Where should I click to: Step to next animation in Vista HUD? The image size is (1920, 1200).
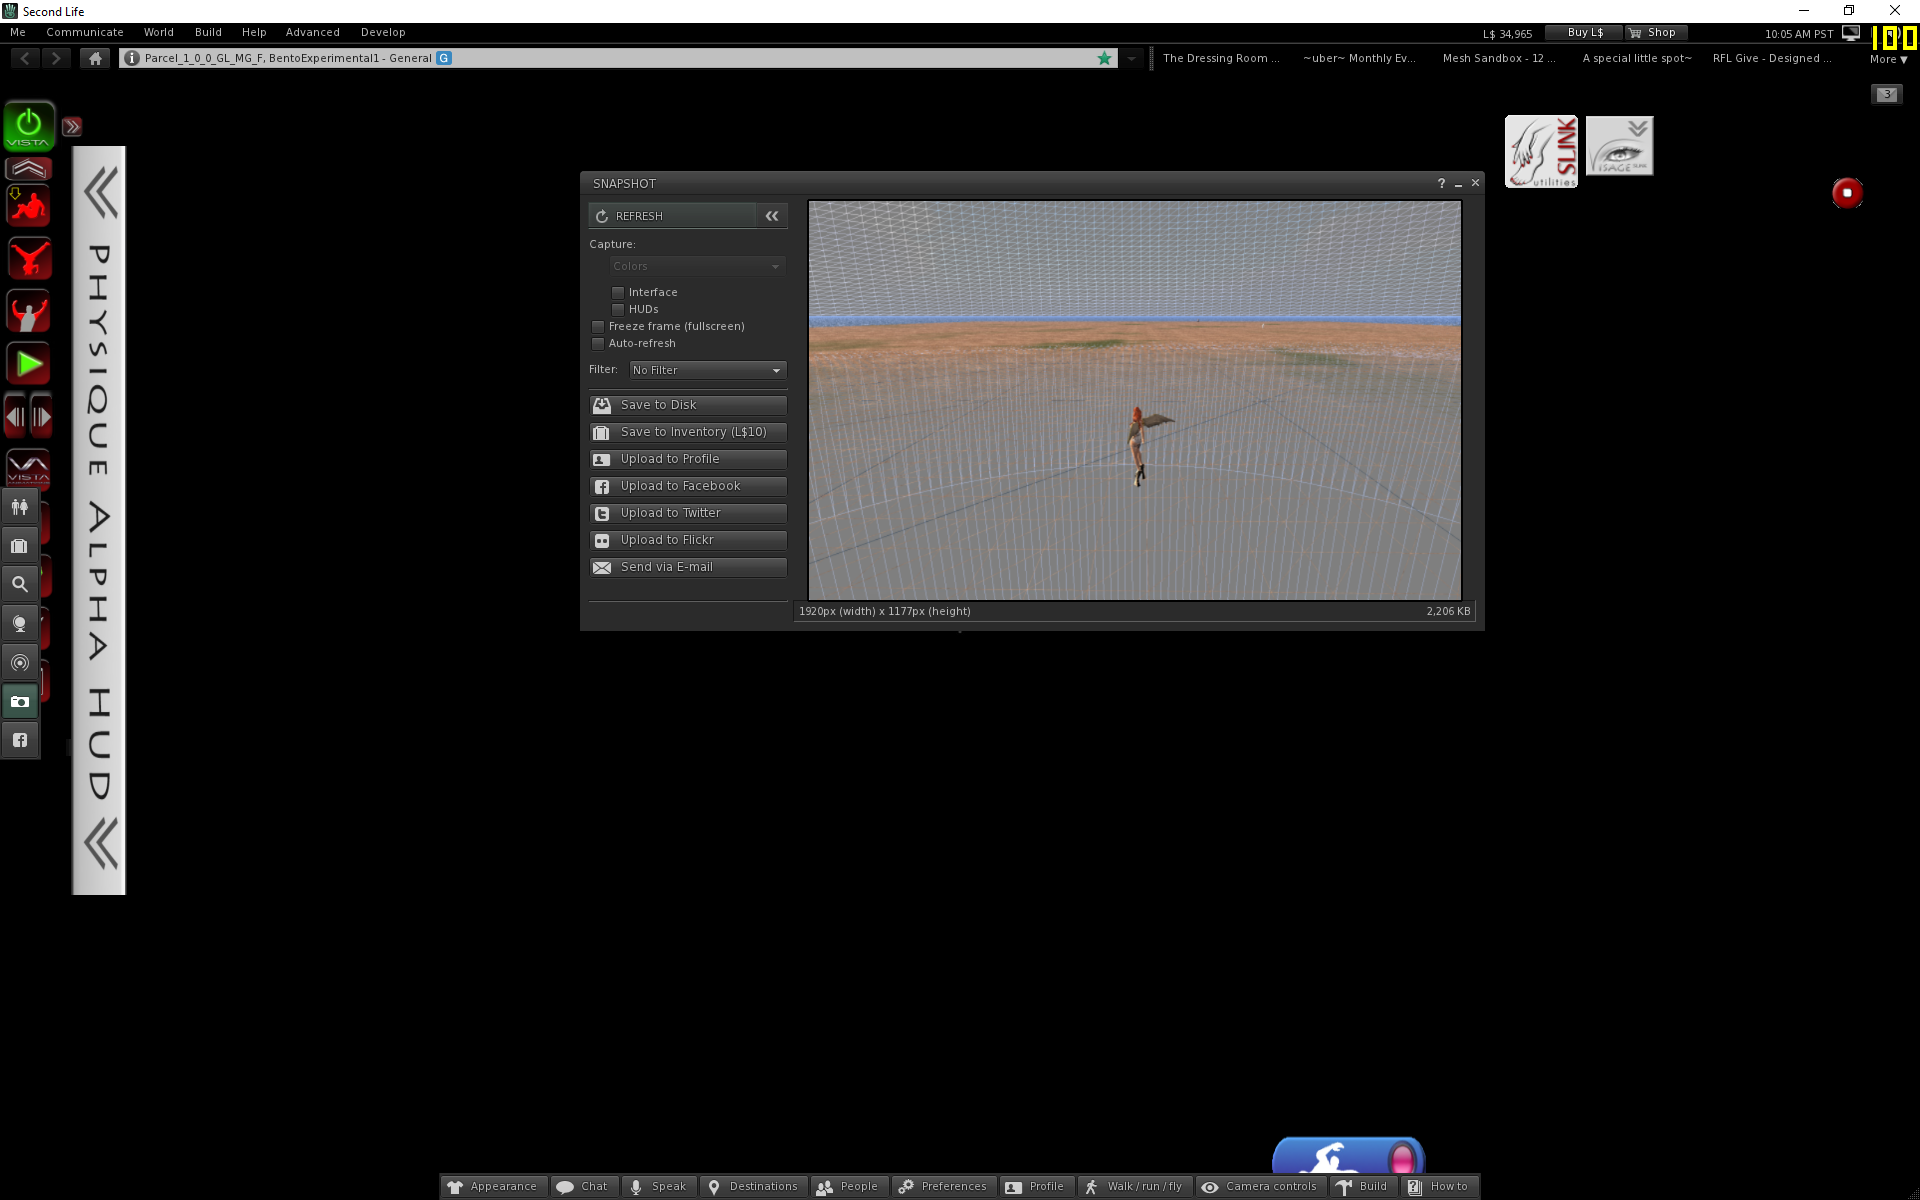[x=41, y=417]
